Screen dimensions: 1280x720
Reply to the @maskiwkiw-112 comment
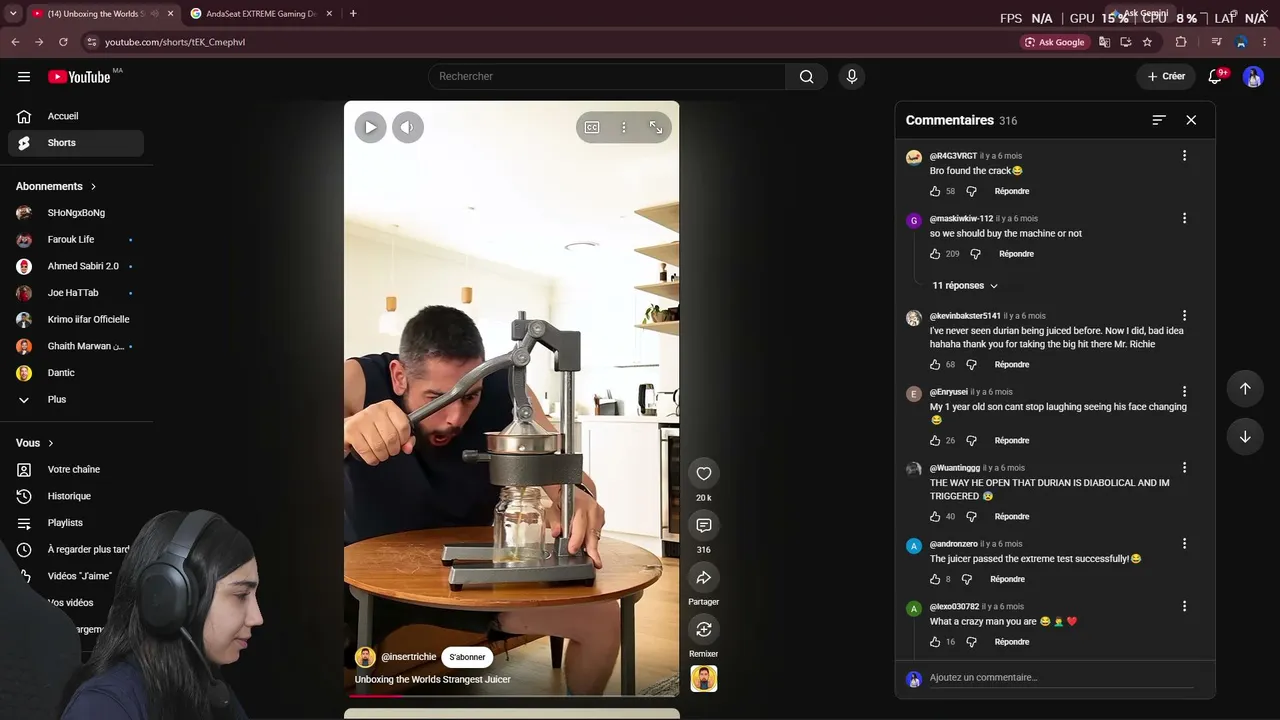(1016, 254)
